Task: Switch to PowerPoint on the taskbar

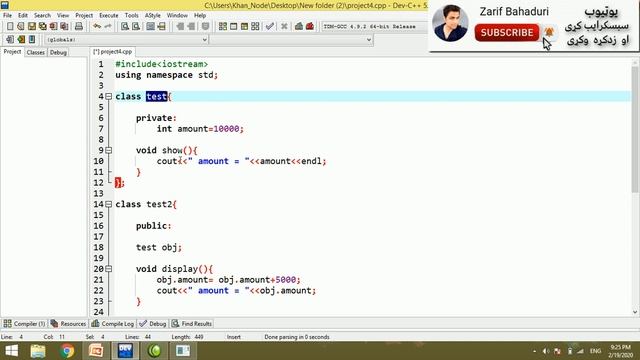Action: coord(96,351)
